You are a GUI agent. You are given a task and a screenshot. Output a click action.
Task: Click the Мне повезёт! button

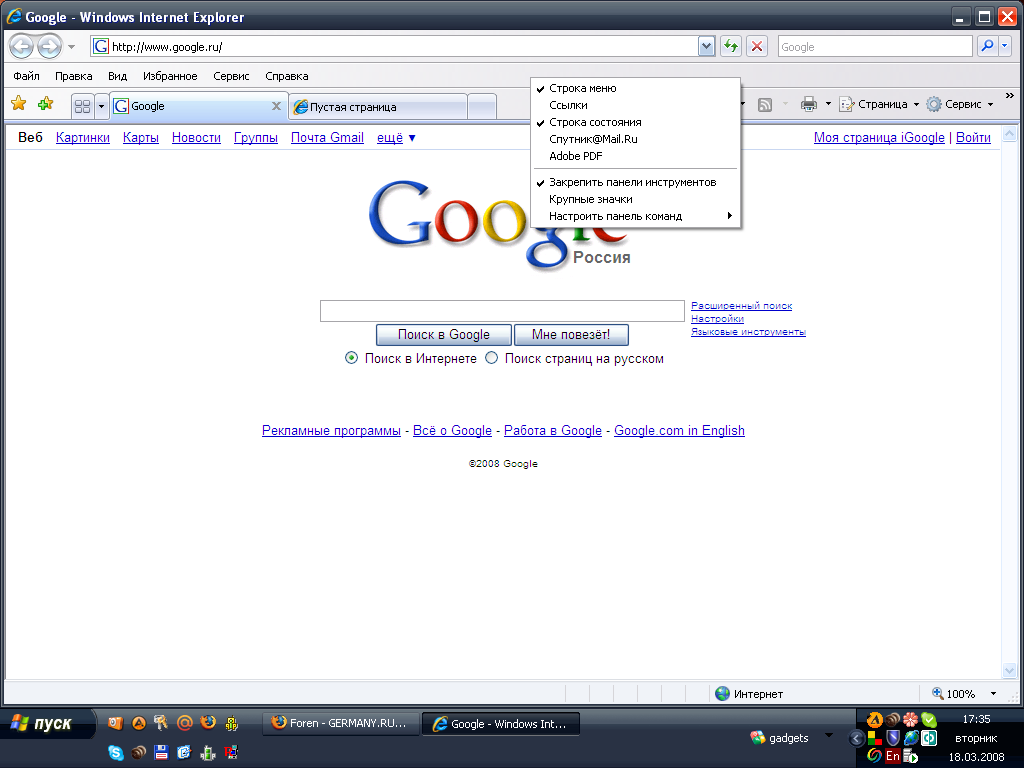click(x=571, y=335)
